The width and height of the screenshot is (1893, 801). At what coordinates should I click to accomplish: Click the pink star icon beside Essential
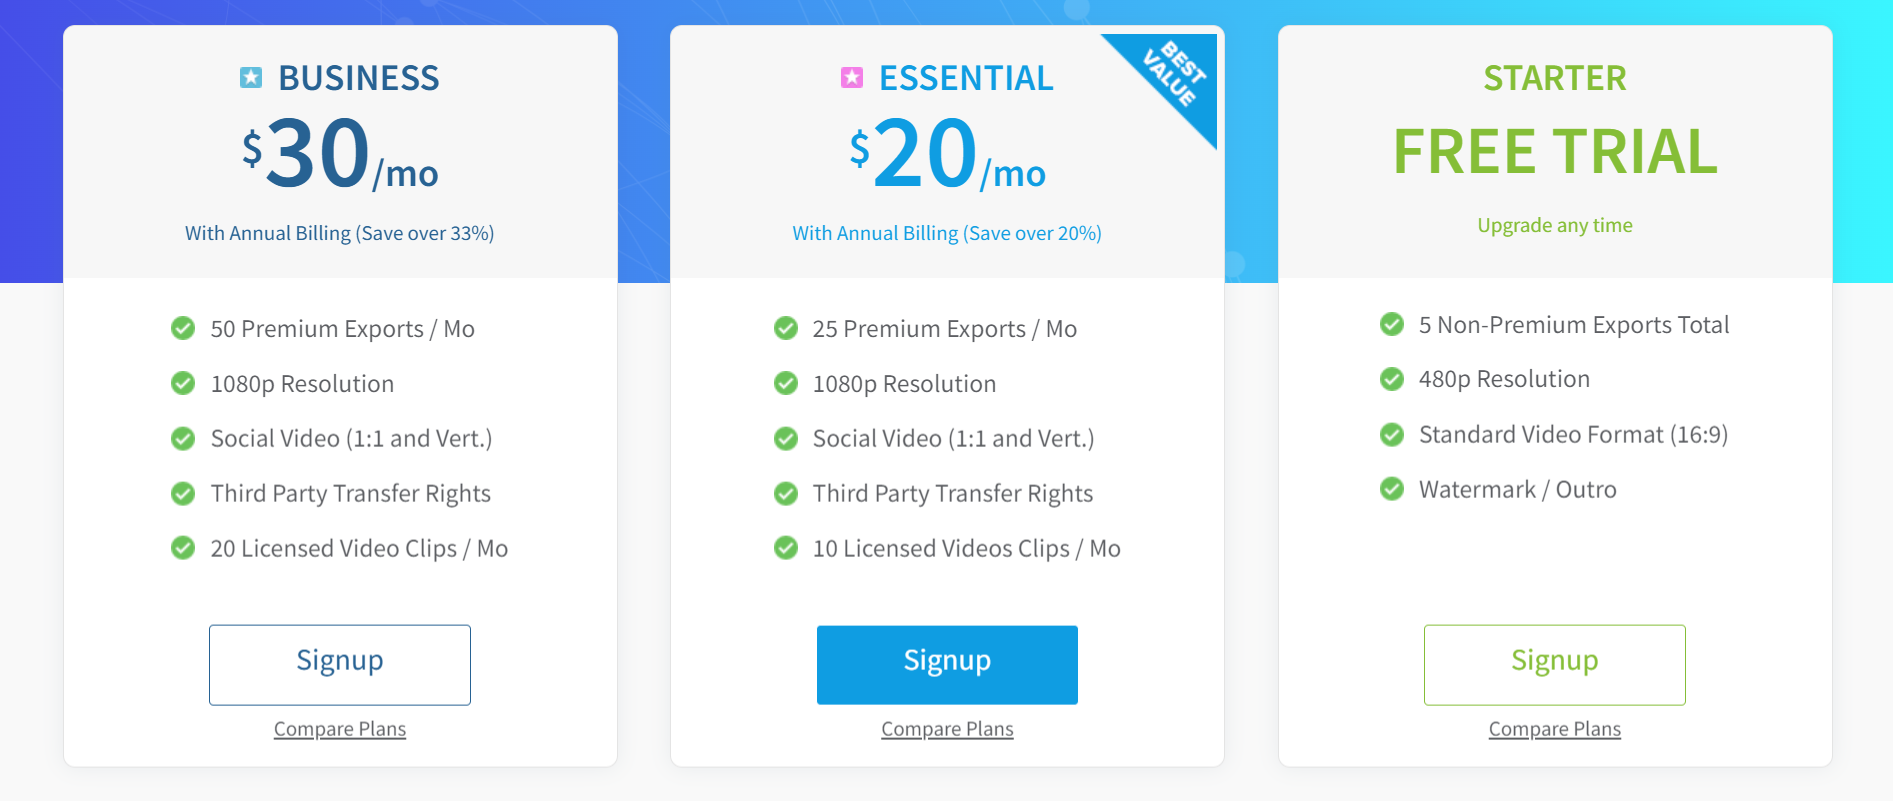point(852,78)
